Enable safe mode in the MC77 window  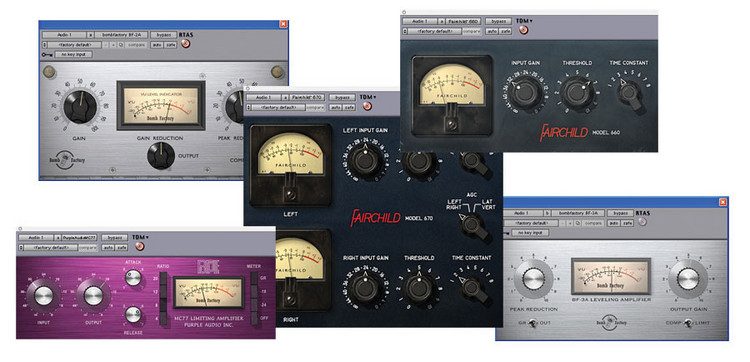point(121,247)
